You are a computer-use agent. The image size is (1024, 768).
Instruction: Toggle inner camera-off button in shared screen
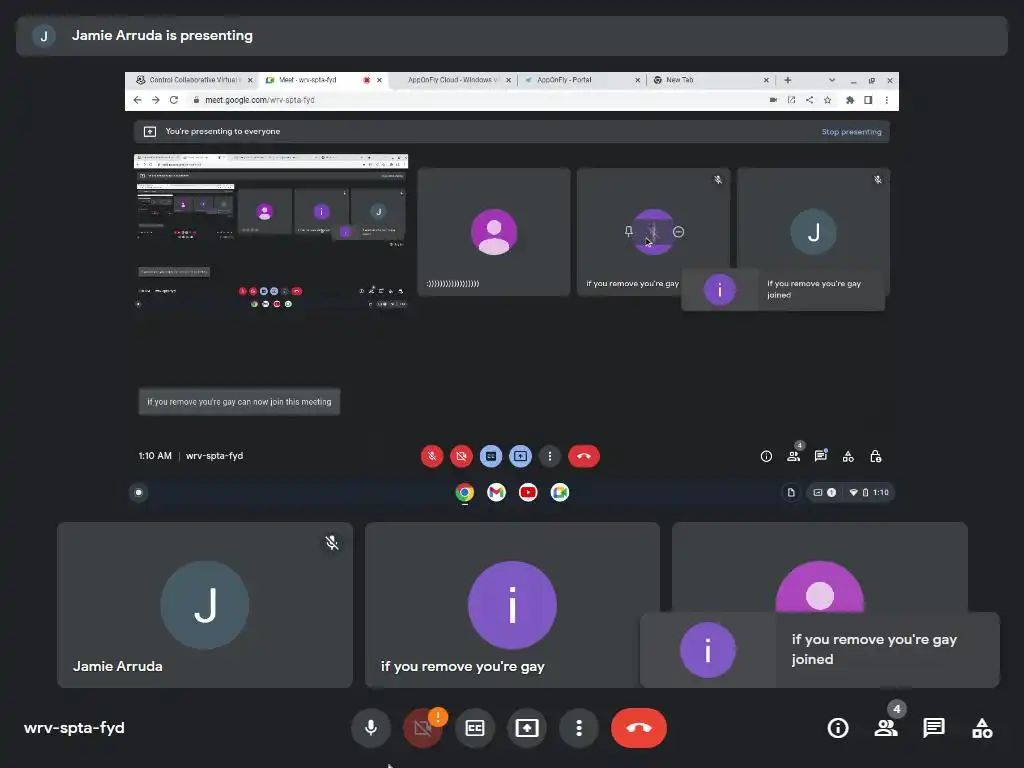click(461, 456)
